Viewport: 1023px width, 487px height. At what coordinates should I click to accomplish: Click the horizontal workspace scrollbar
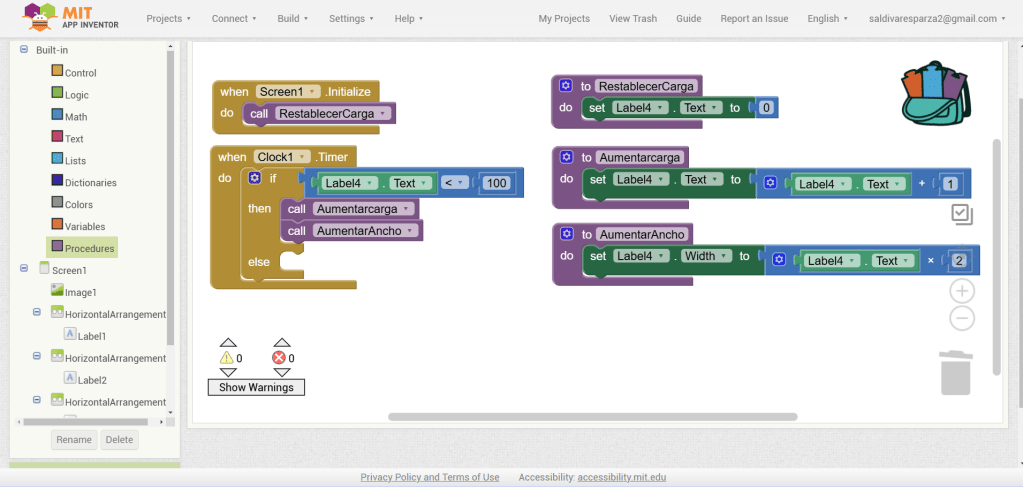[592, 416]
